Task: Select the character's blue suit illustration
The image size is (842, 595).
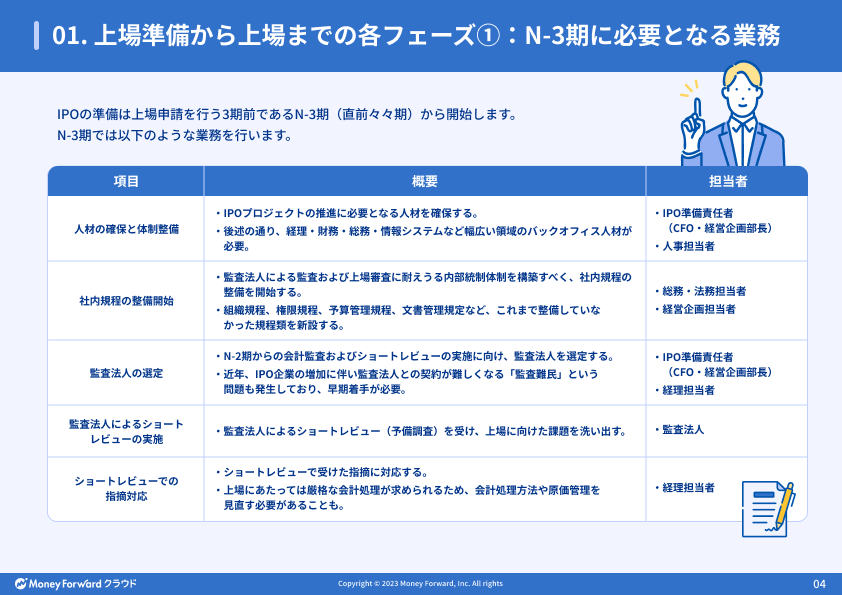Action: tap(742, 145)
